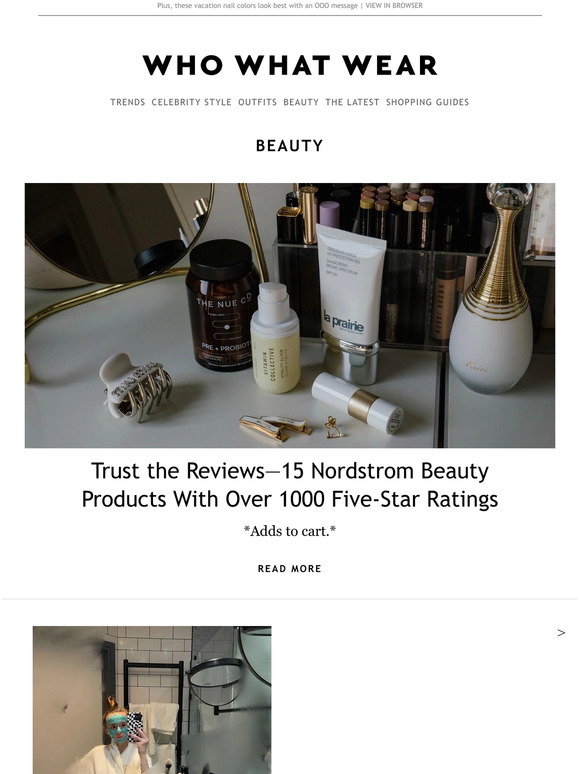Select Outfits in the navigation bar
Viewport: 580px width, 774px height.
(258, 102)
